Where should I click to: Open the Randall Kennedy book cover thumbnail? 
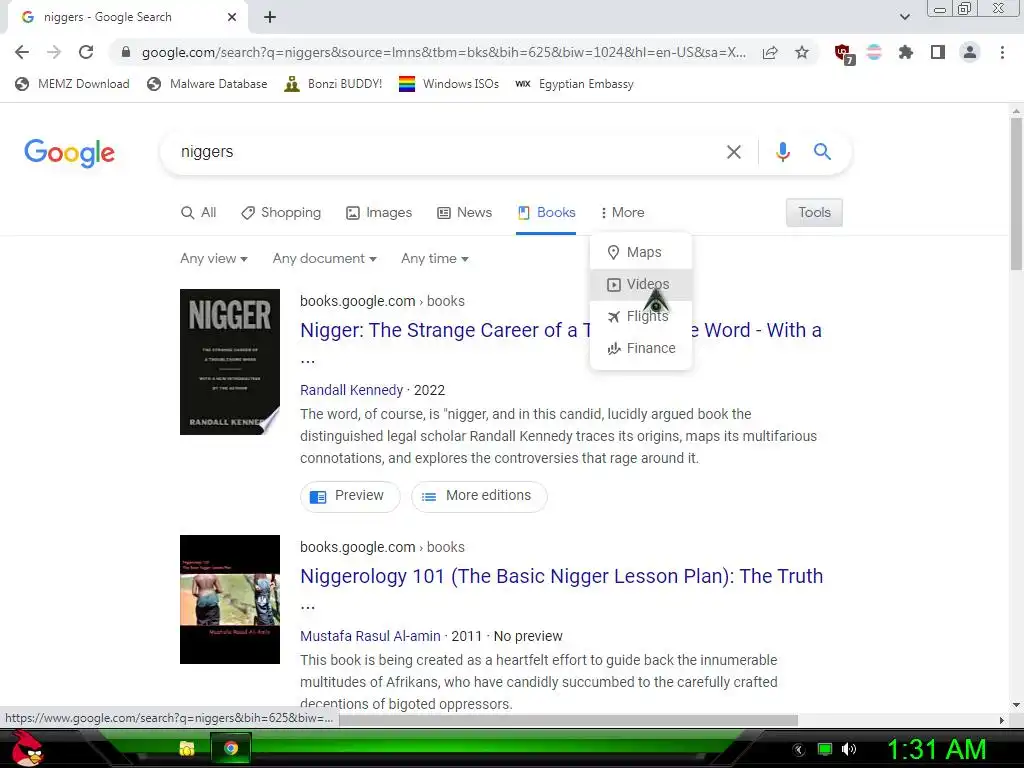coord(230,362)
